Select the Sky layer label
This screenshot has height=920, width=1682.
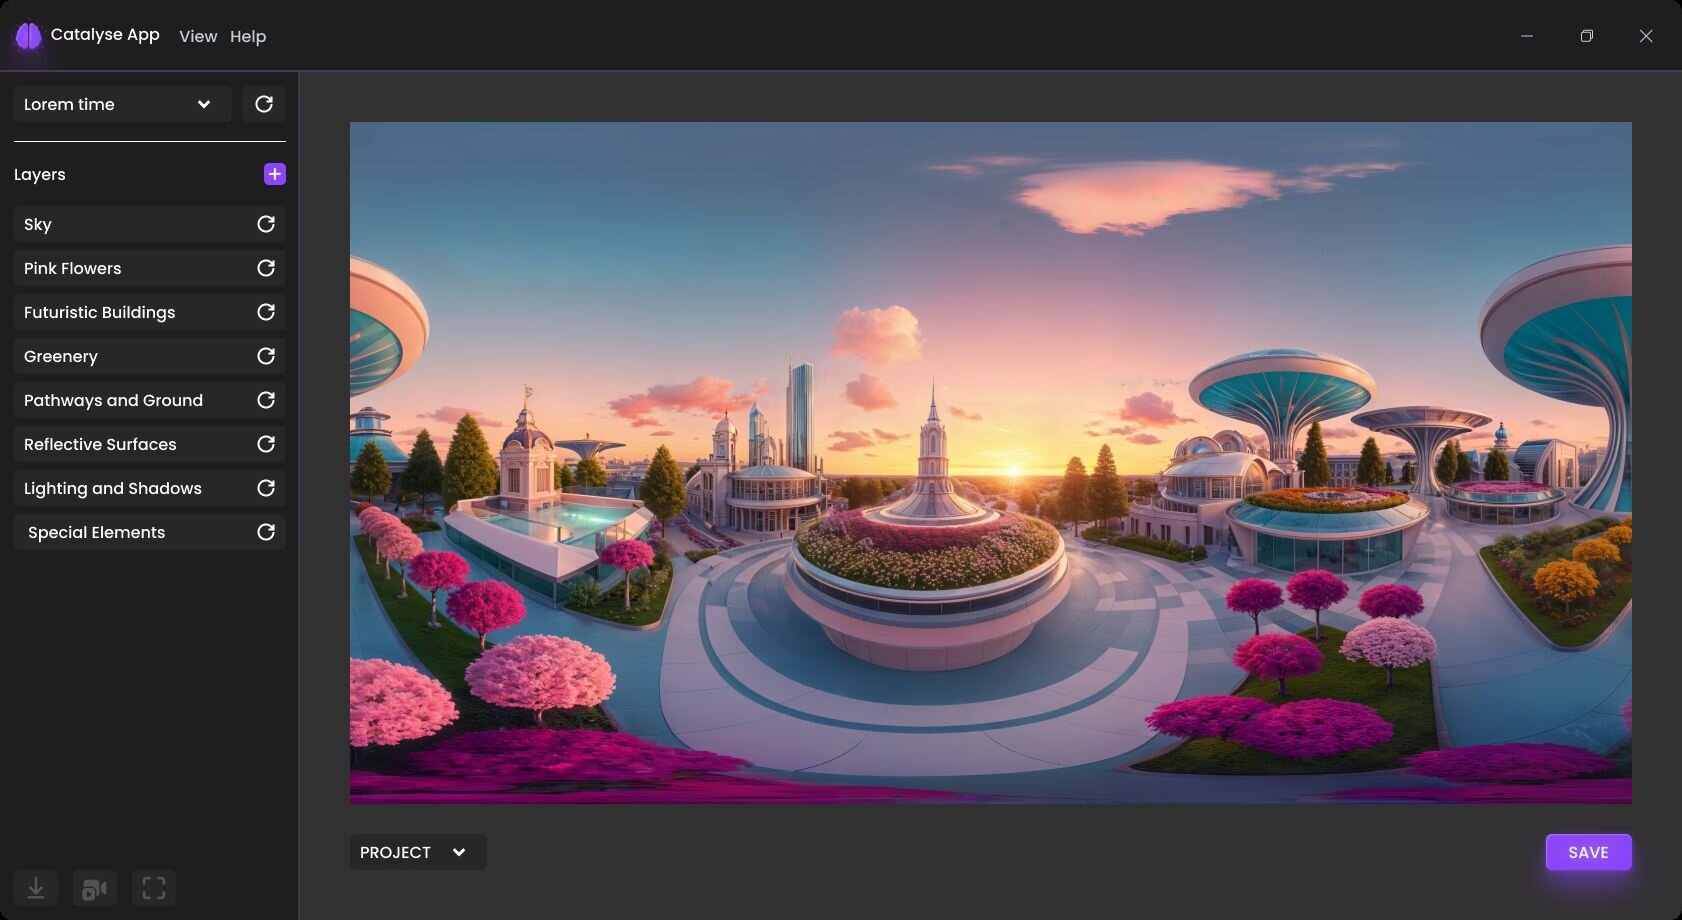pyautogui.click(x=38, y=224)
